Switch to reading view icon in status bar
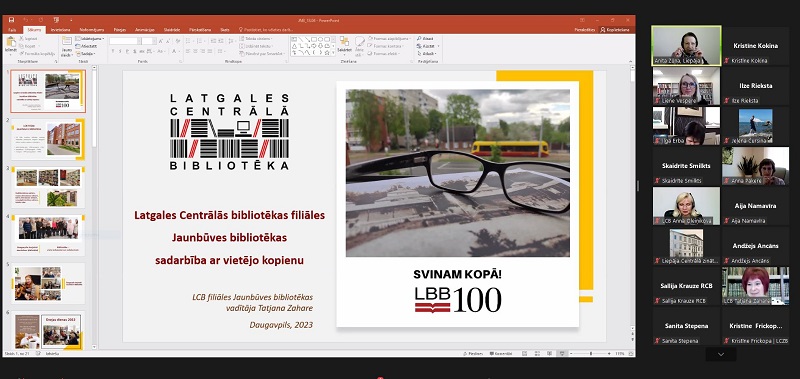The height and width of the screenshot is (379, 800). pyautogui.click(x=550, y=353)
